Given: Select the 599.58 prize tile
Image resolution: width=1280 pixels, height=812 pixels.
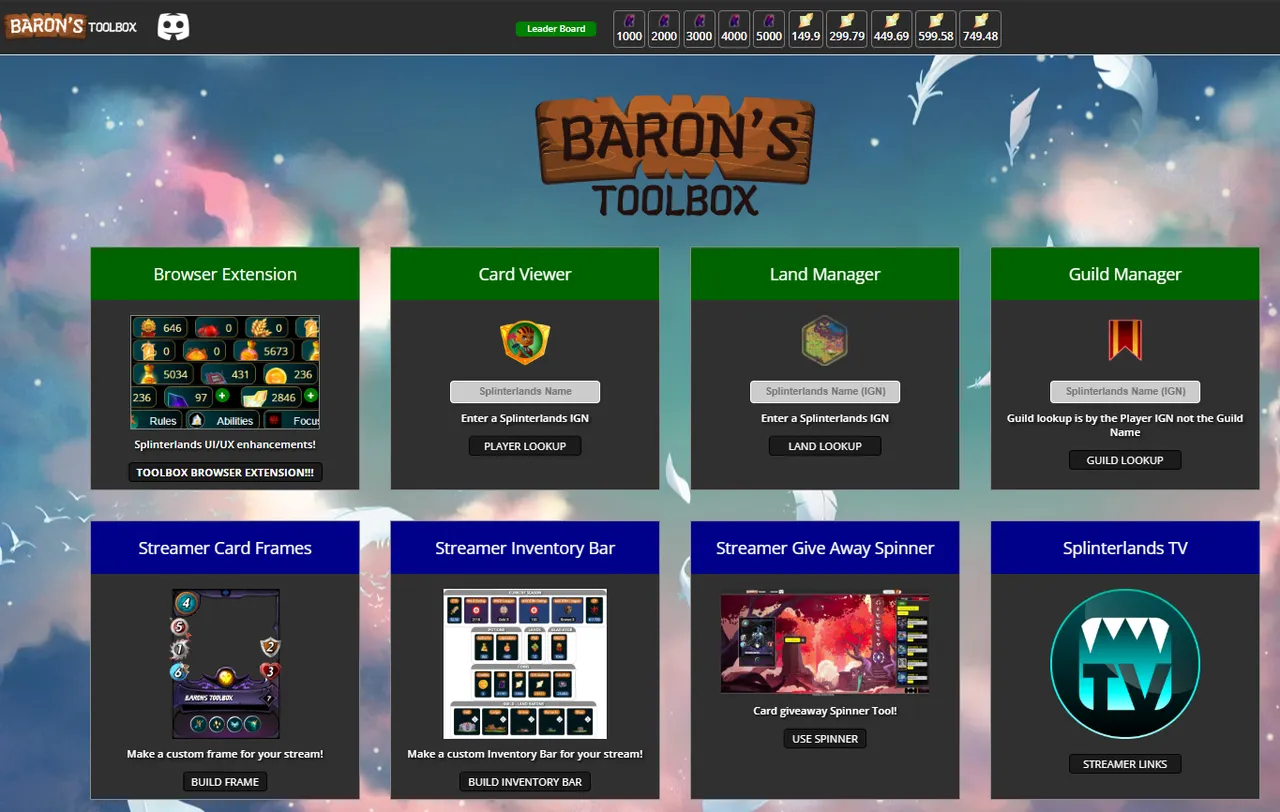Looking at the screenshot, I should pyautogui.click(x=936, y=29).
